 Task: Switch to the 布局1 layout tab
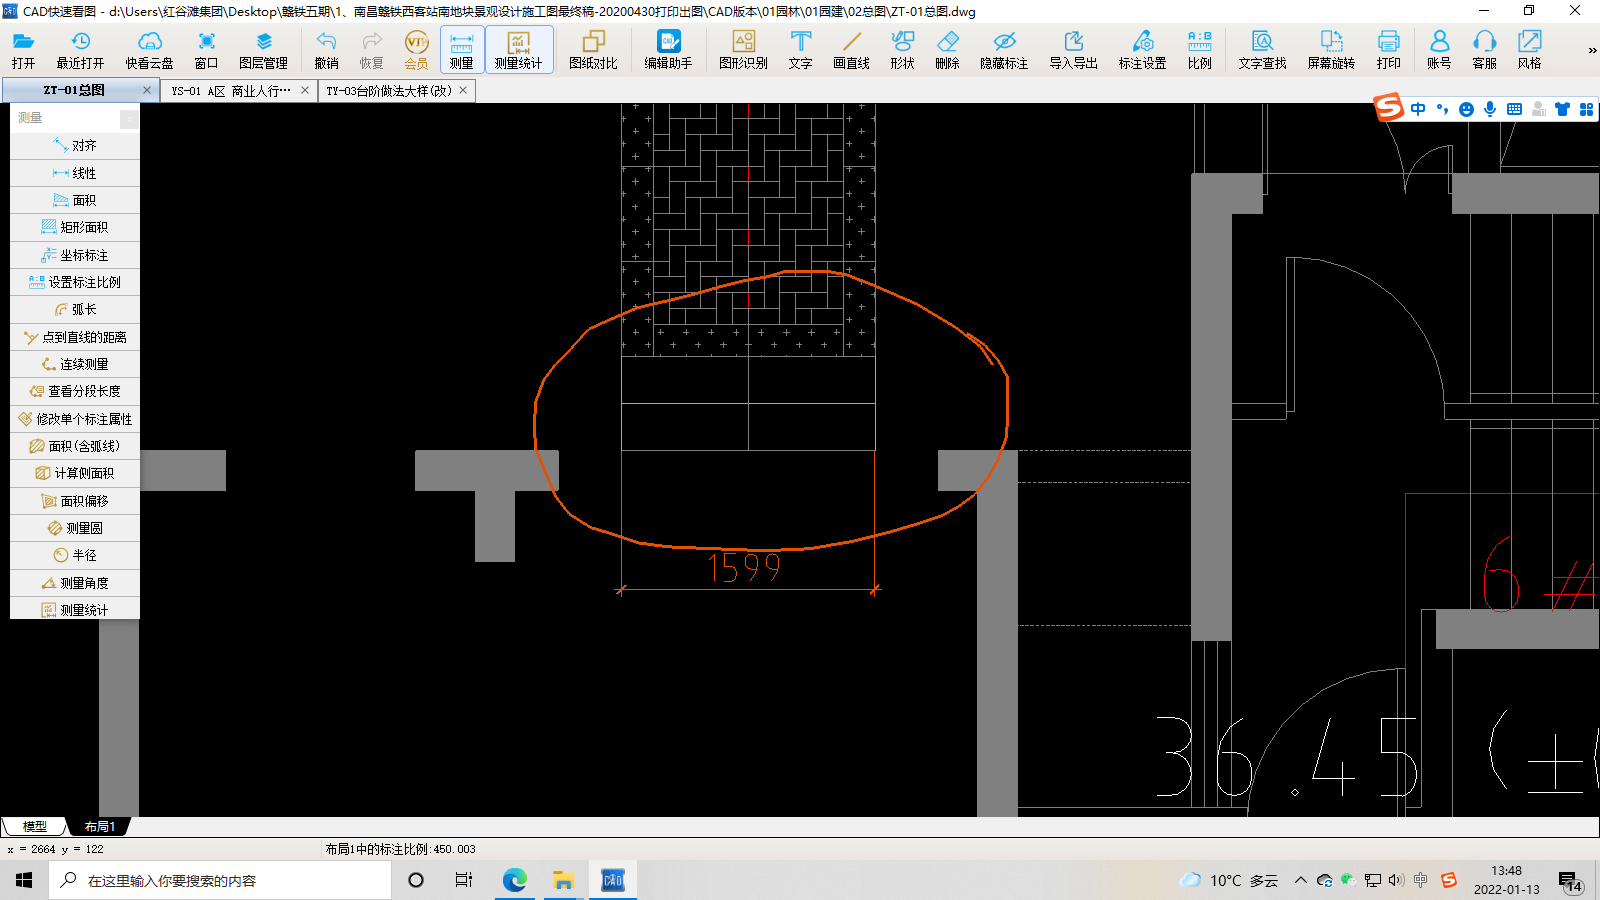(x=99, y=827)
